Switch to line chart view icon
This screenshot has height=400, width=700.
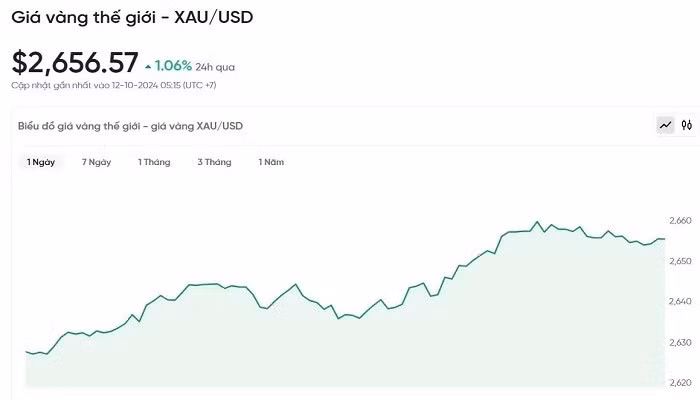pyautogui.click(x=665, y=126)
